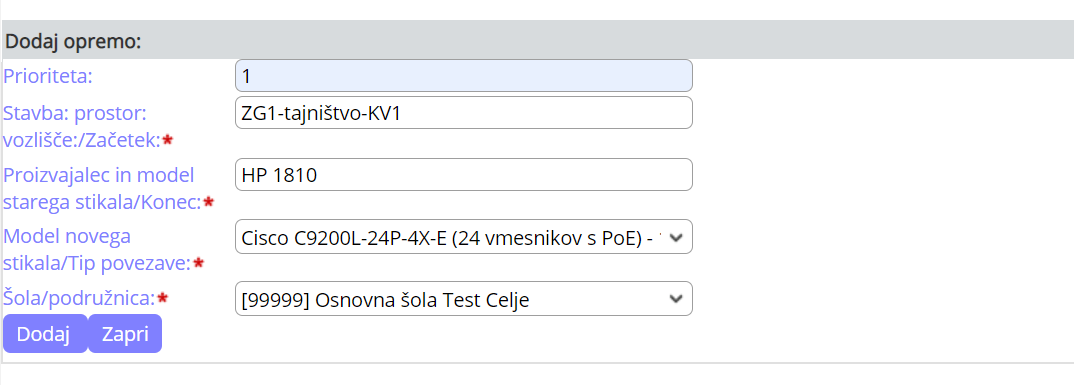The image size is (1074, 385).
Task: Click into the ZG1-tajništvo-KV1 text field
Action: [464, 112]
